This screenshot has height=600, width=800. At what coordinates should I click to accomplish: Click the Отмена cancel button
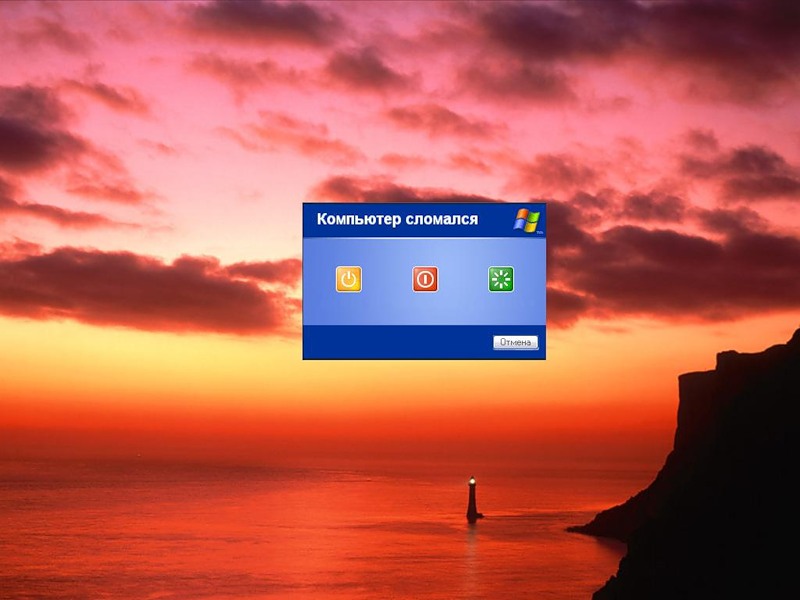[x=515, y=342]
